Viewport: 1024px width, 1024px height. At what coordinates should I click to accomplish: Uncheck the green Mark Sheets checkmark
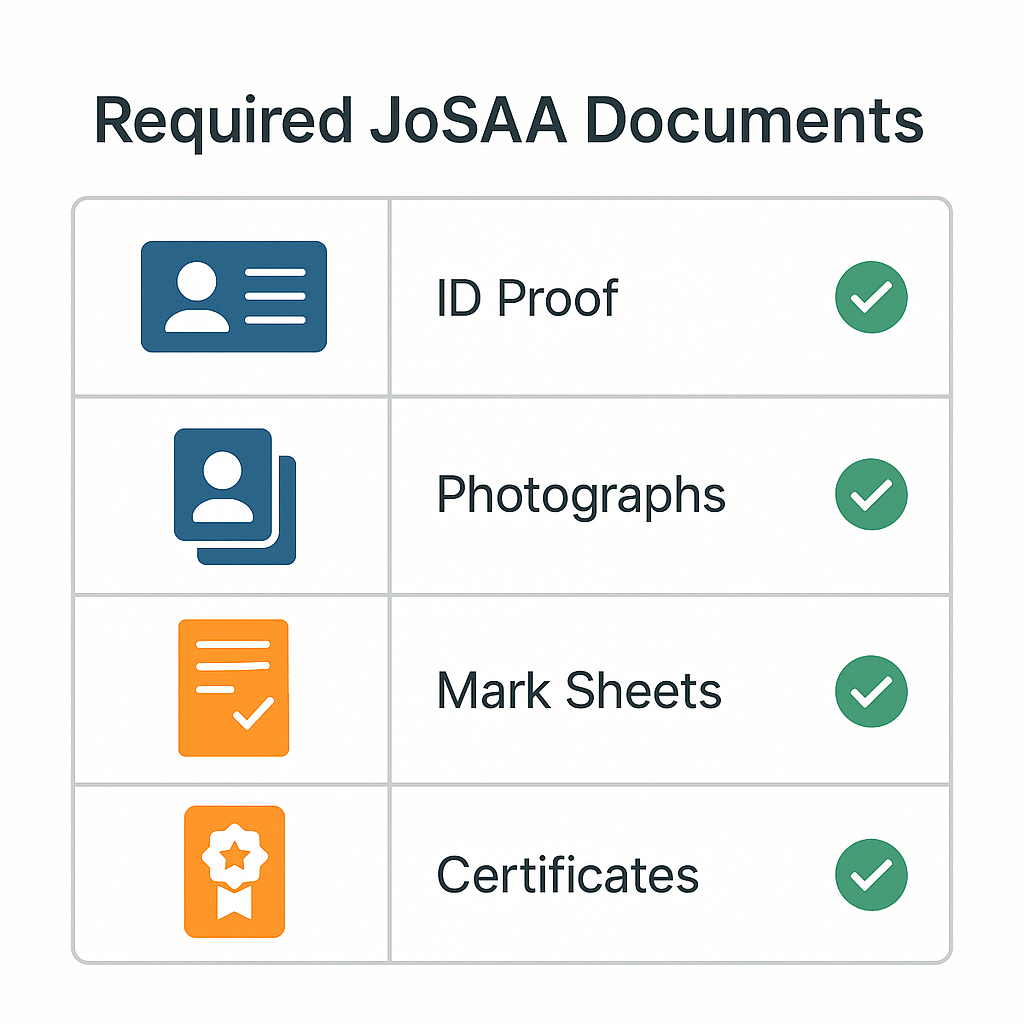point(871,691)
